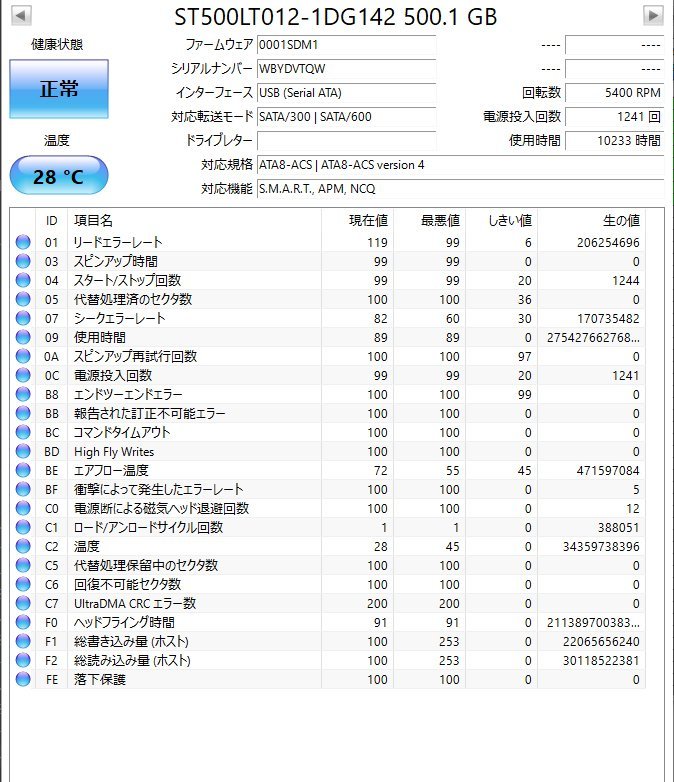Click status orb for C2 温度
Viewport: 674px width, 782px height.
[23, 546]
